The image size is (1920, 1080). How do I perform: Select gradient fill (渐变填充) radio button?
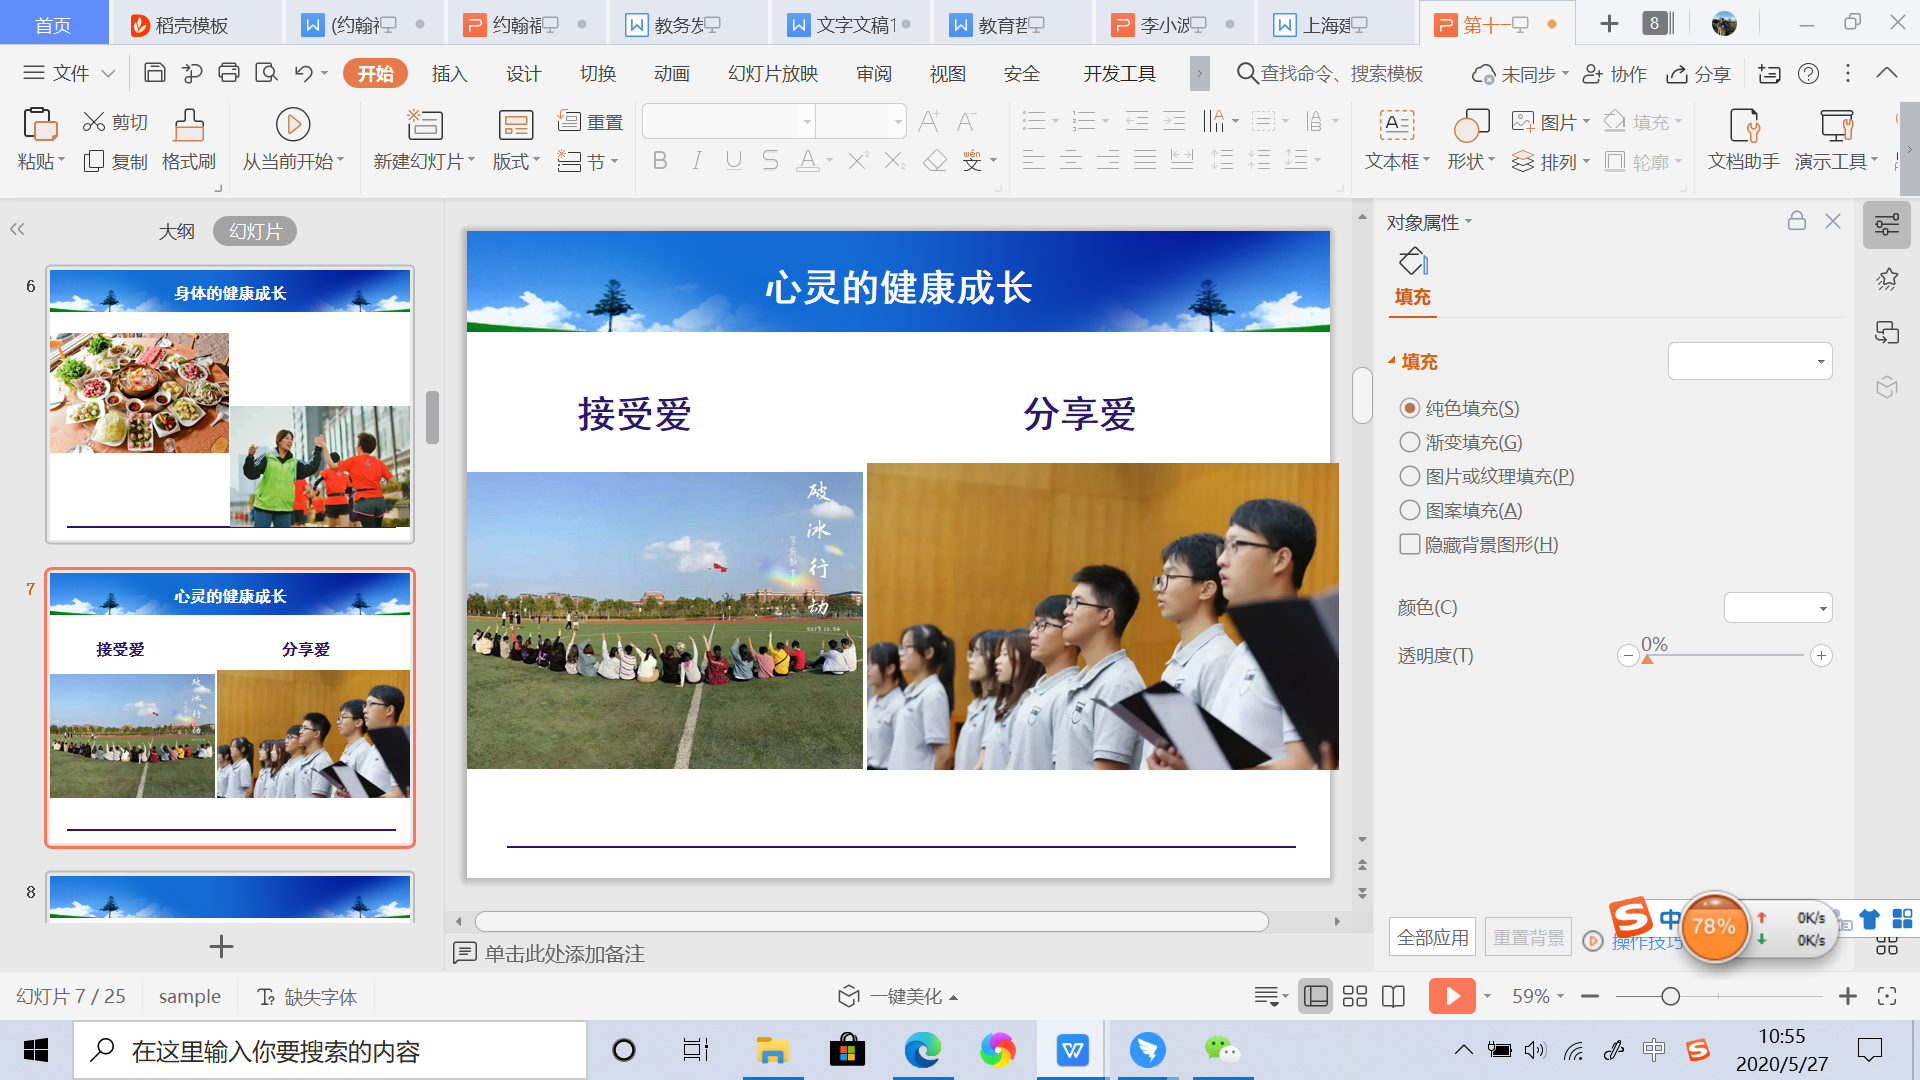[x=1410, y=442]
